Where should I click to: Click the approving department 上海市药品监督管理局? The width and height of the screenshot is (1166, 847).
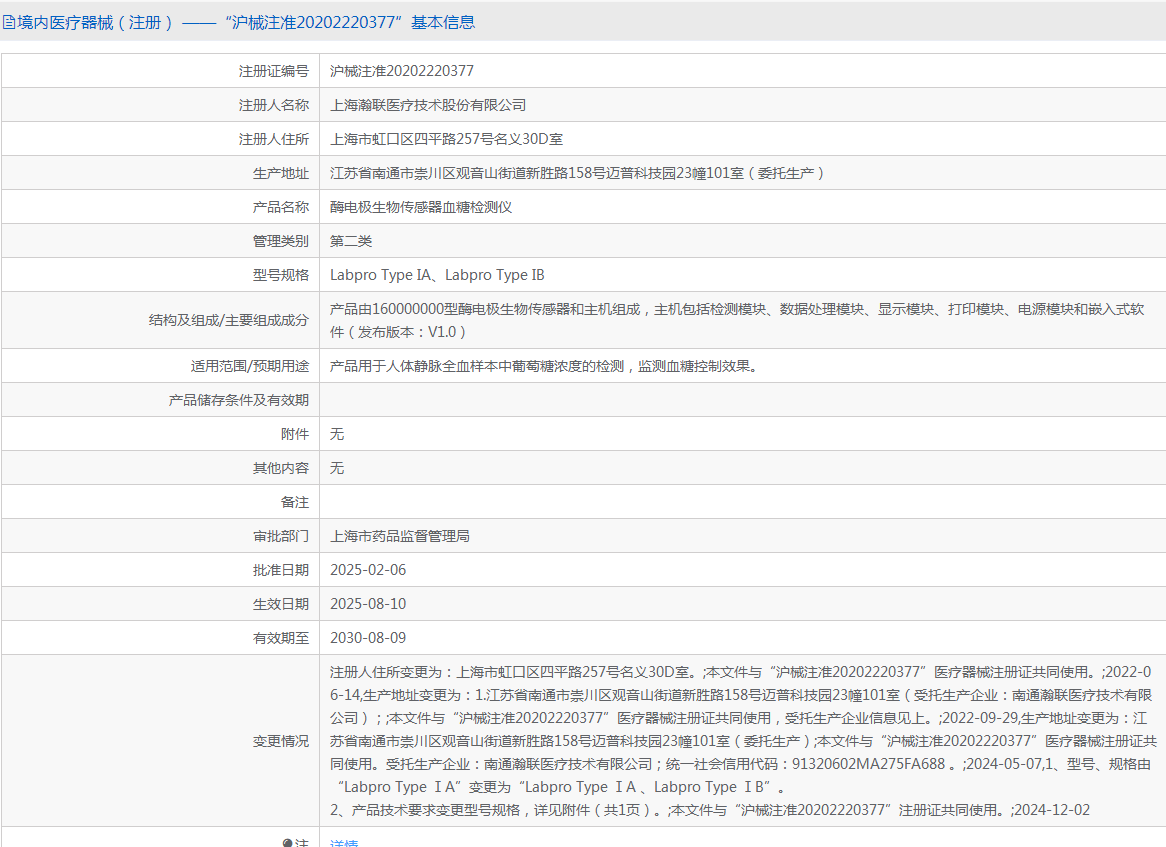coord(400,536)
